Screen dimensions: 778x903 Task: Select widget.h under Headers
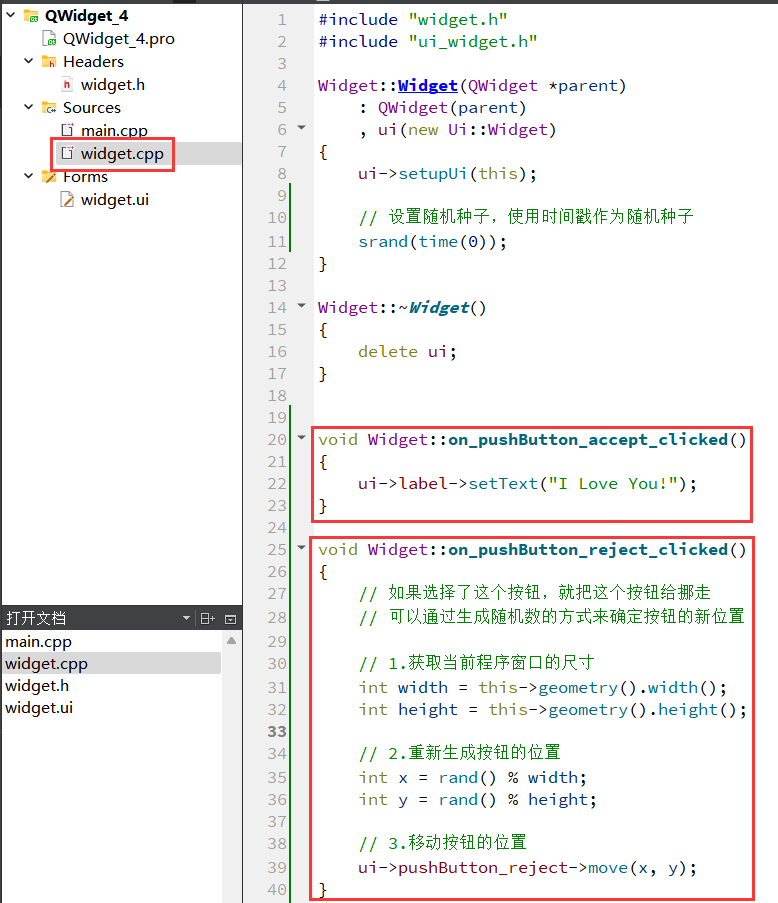113,85
